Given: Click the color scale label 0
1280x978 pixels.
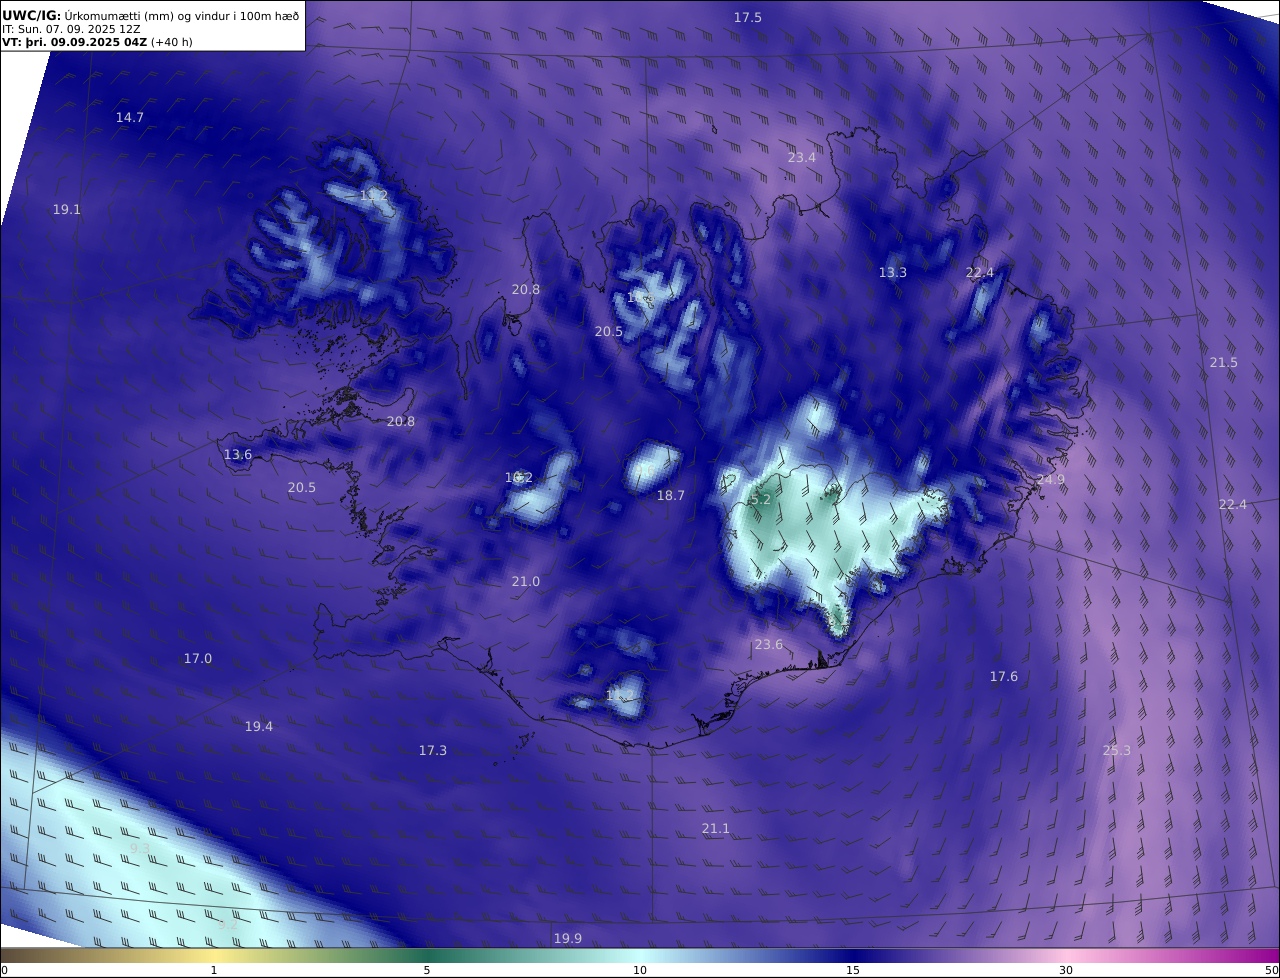Looking at the screenshot, I should [4, 970].
